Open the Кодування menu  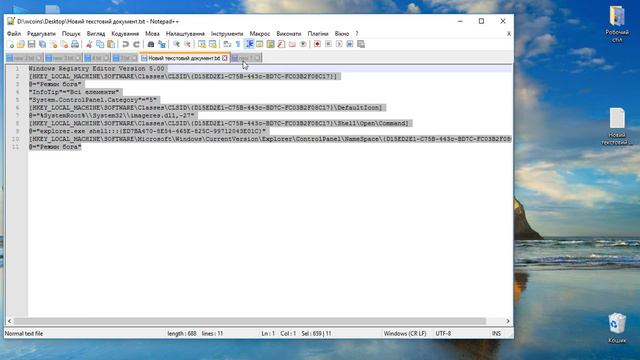(125, 33)
